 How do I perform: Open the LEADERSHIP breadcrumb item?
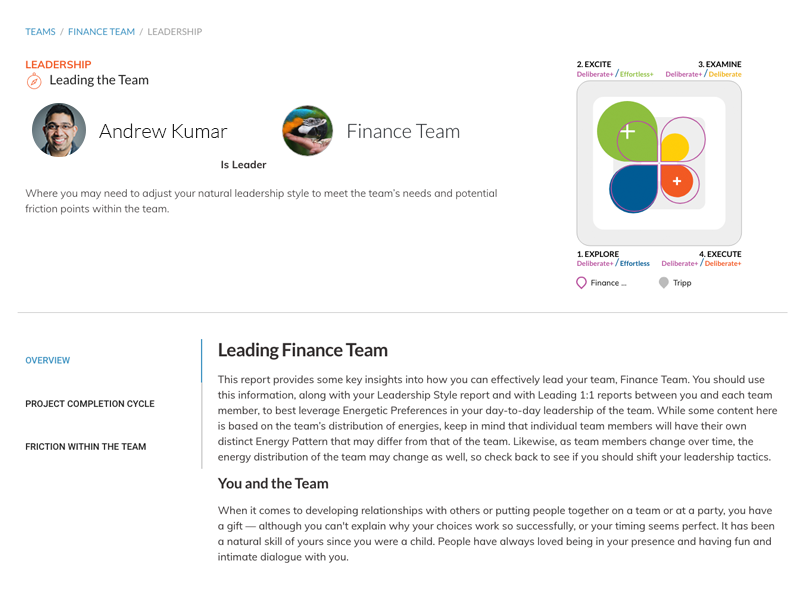[x=174, y=31]
